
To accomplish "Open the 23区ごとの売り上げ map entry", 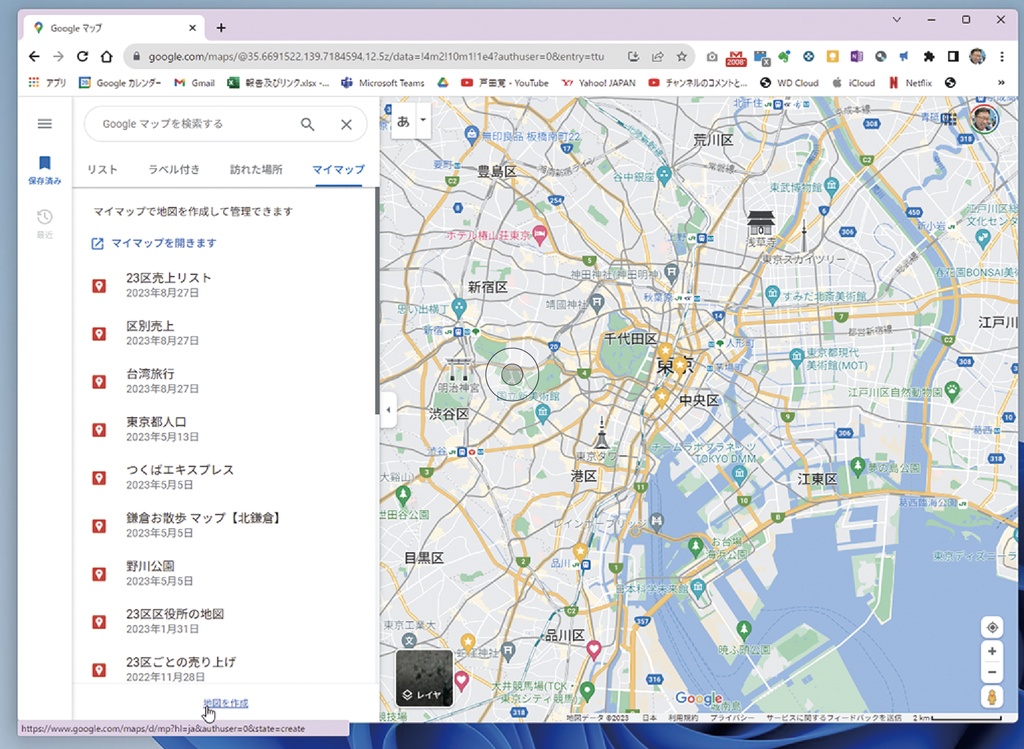I will click(225, 669).
